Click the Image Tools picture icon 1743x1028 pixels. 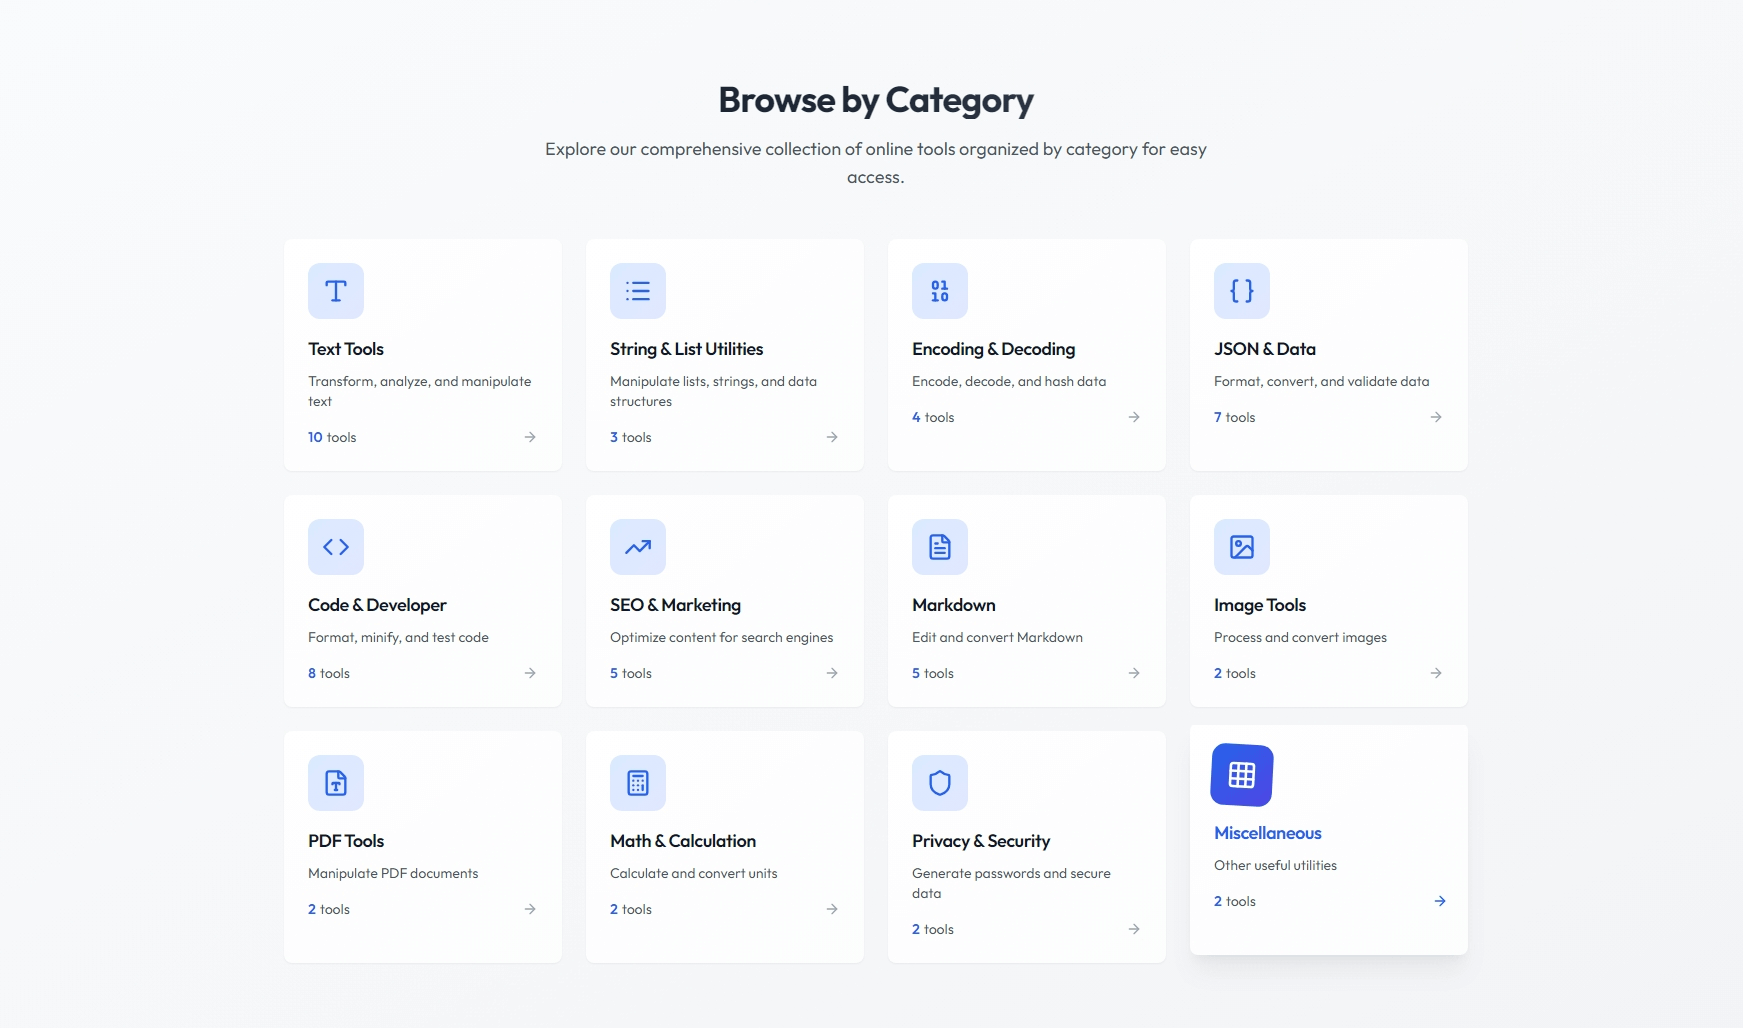click(x=1242, y=547)
